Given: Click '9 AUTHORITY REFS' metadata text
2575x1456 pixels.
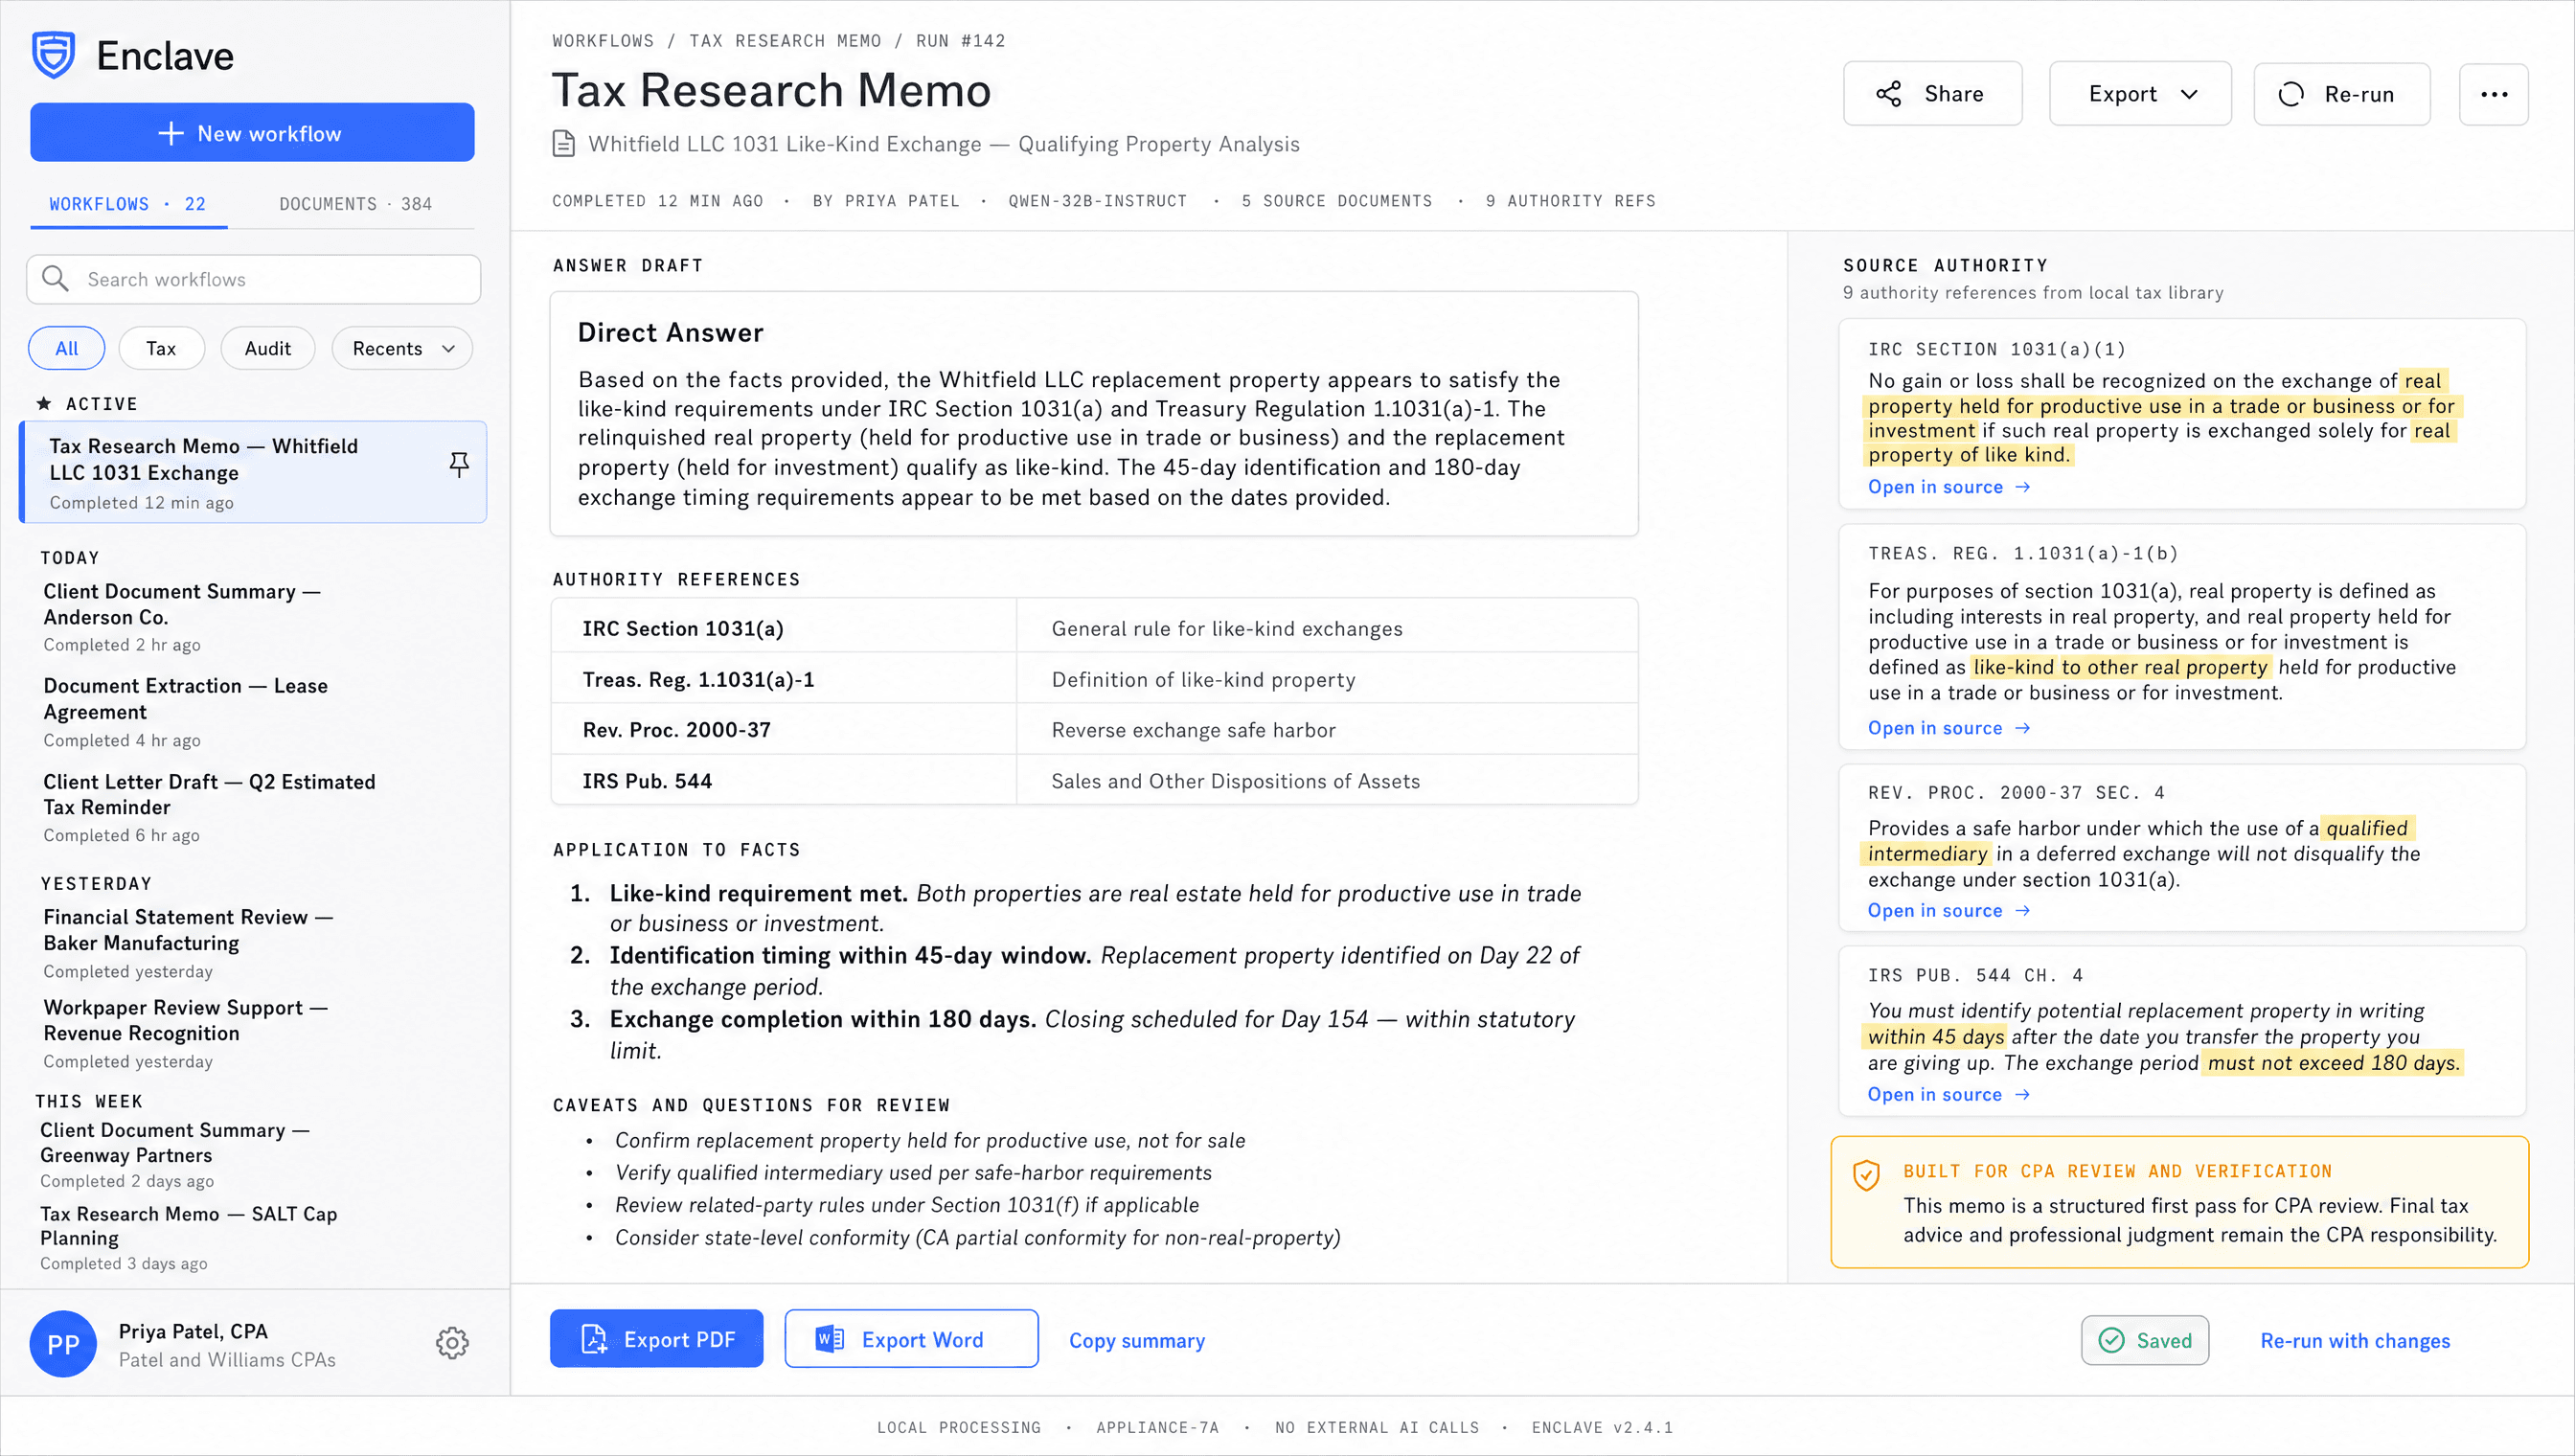Looking at the screenshot, I should (x=1570, y=201).
